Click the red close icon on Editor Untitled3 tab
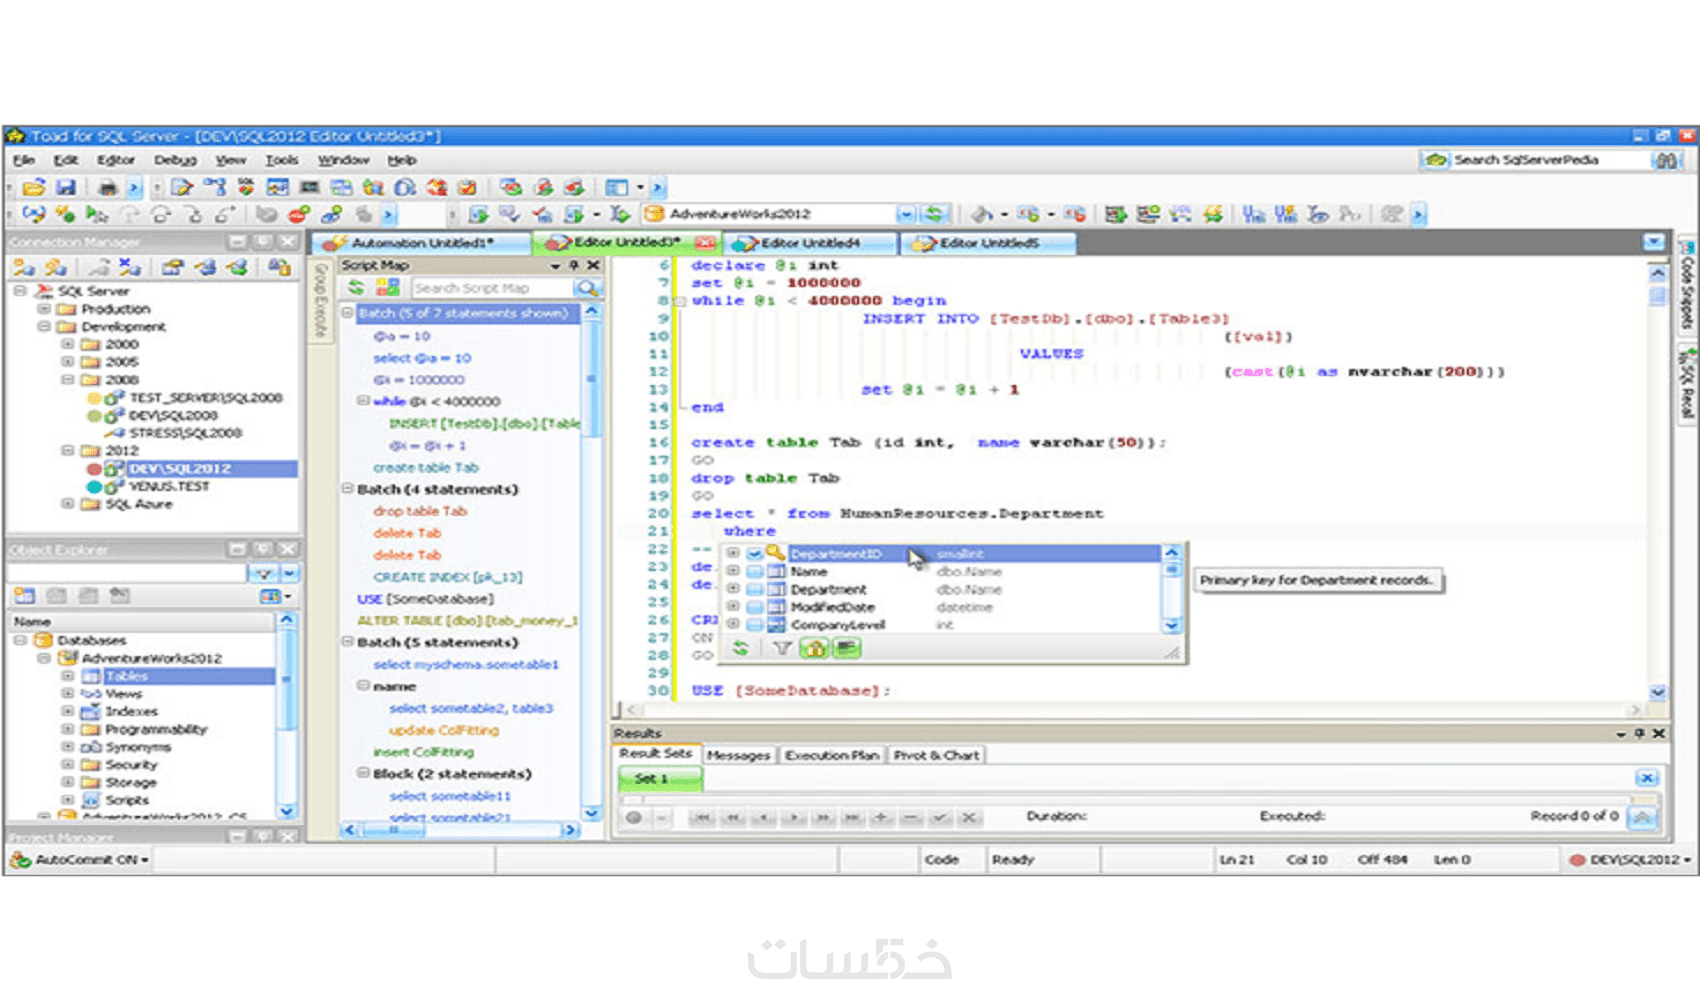Image resolution: width=1700 pixels, height=1000 pixels. pos(706,242)
